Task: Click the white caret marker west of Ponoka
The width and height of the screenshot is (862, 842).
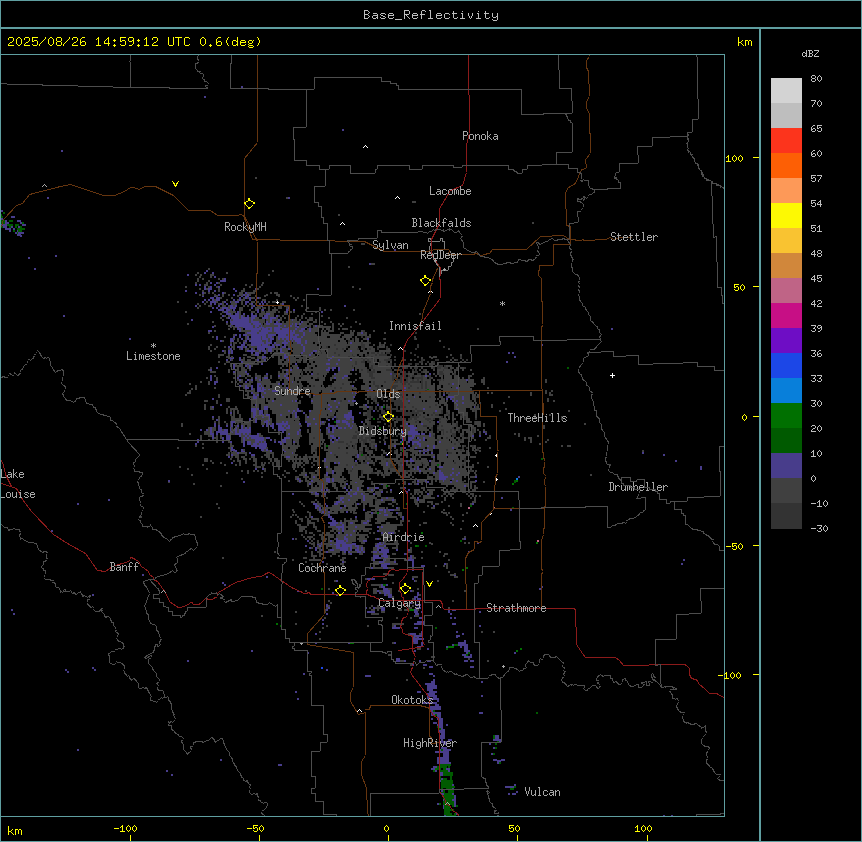Action: coord(365,147)
